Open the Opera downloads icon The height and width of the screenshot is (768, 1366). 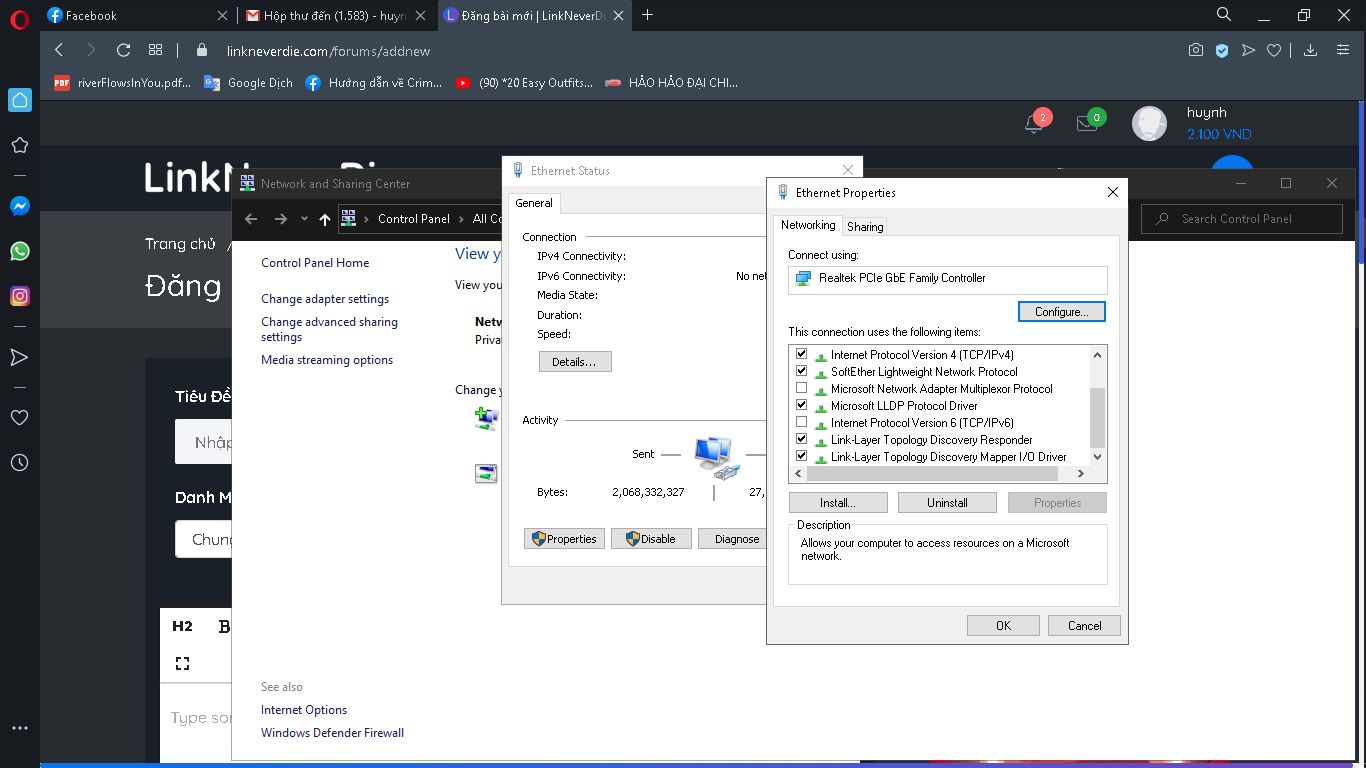(x=1310, y=50)
